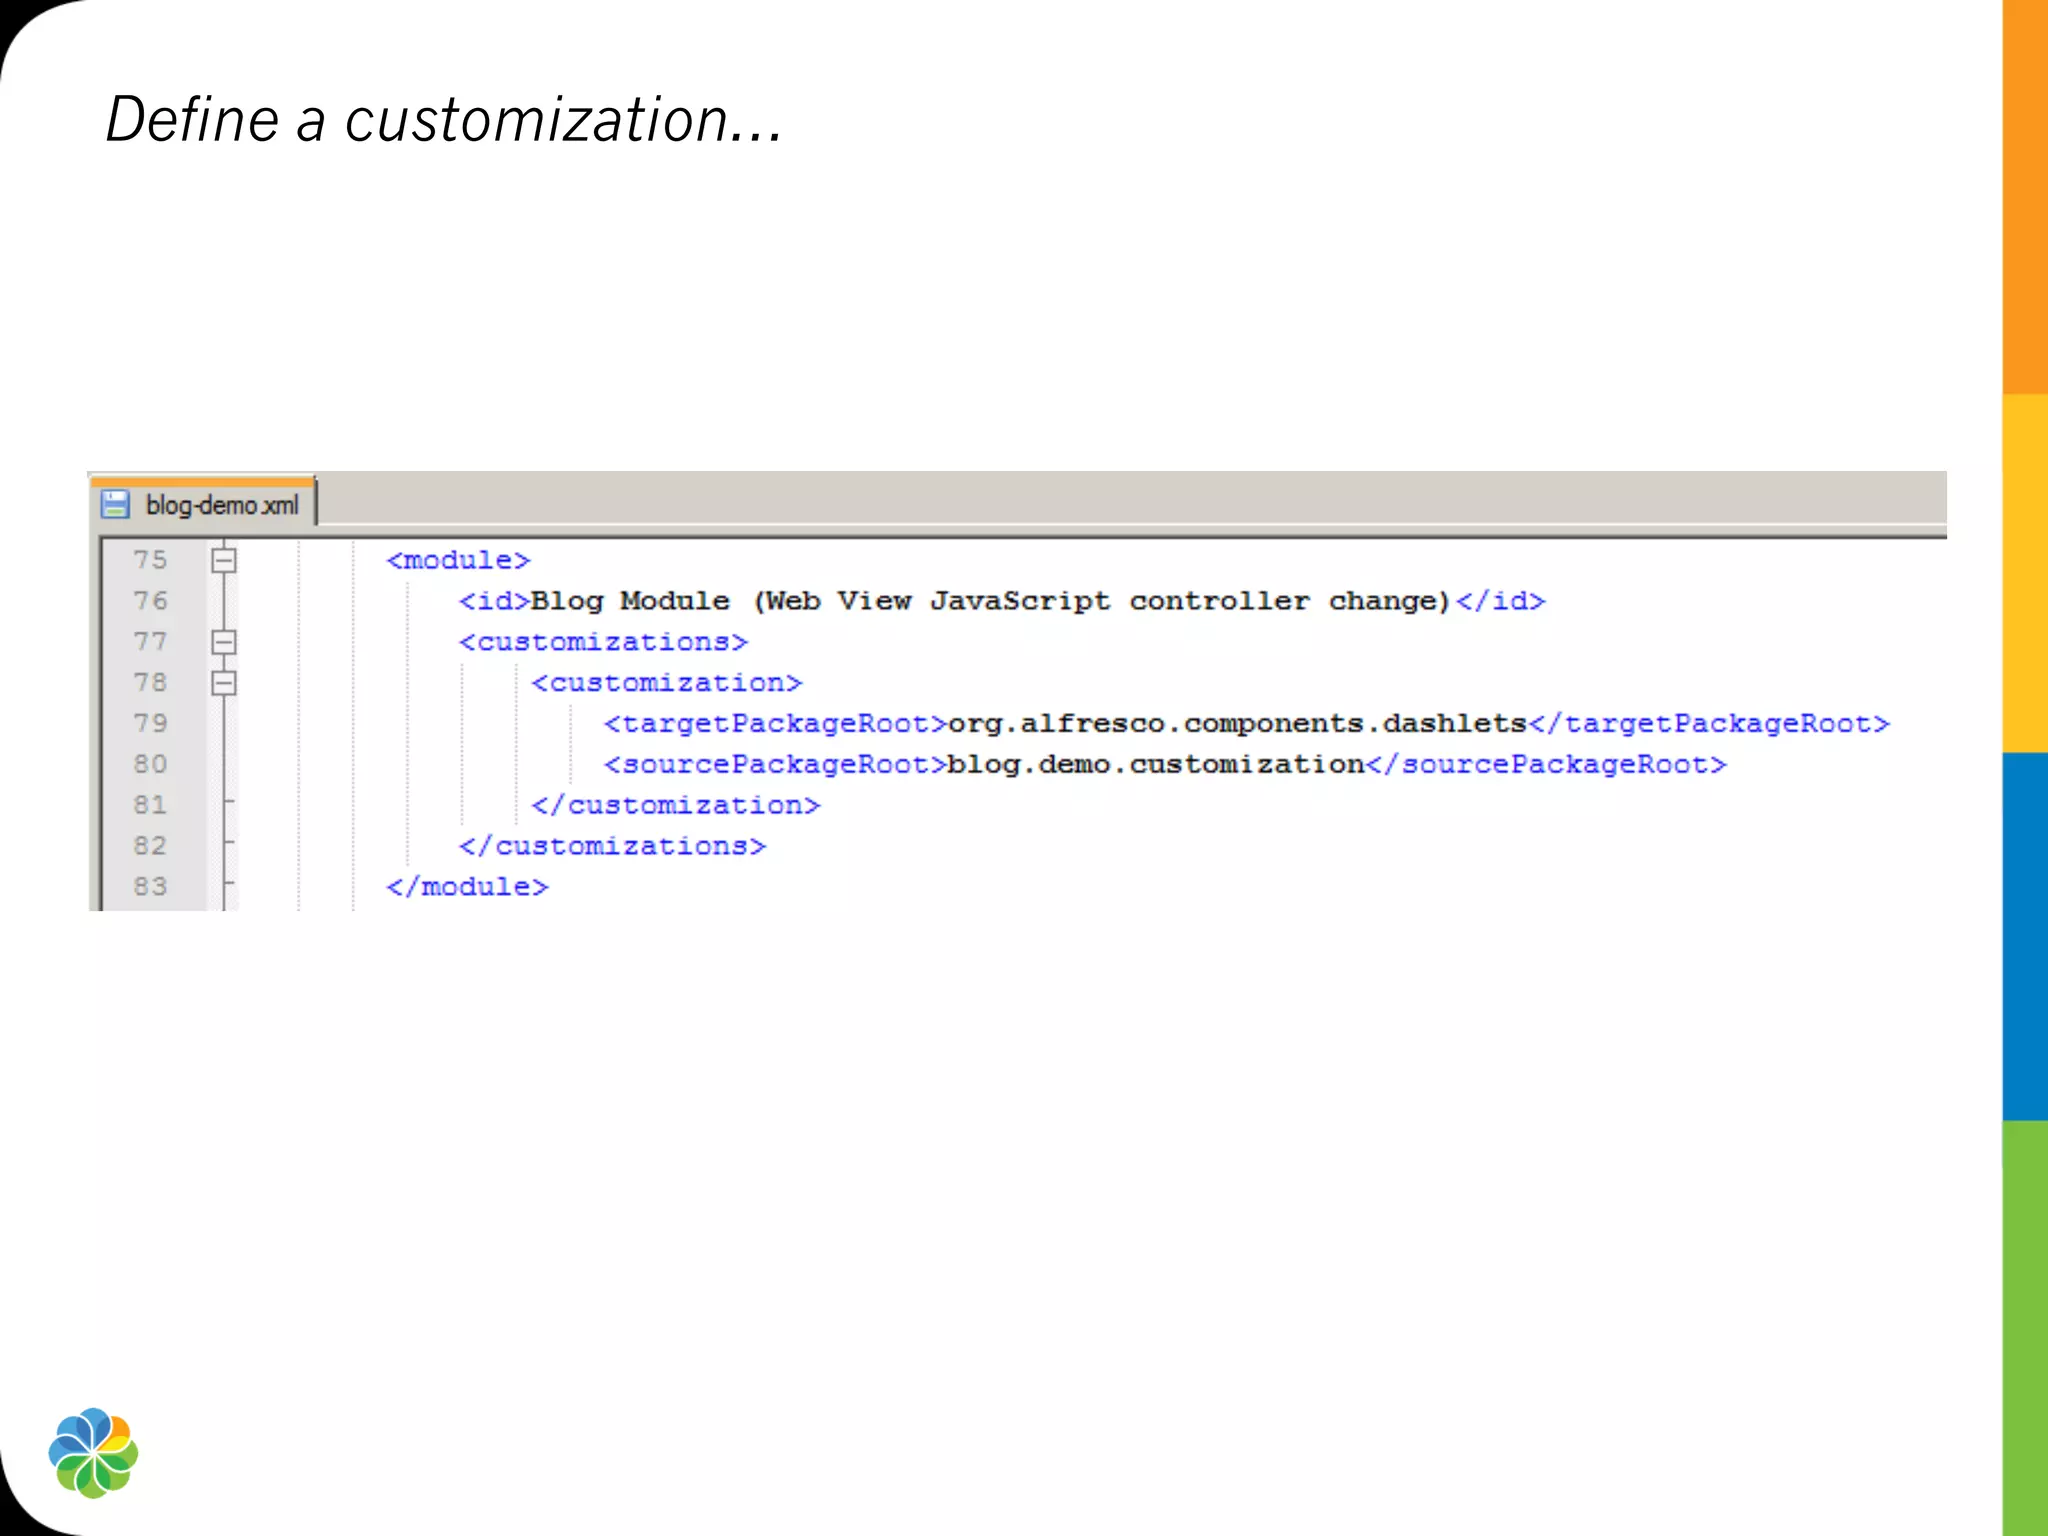Image resolution: width=2048 pixels, height=1536 pixels.
Task: Click the save icon on blog-demo.xml tab
Action: tap(116, 504)
